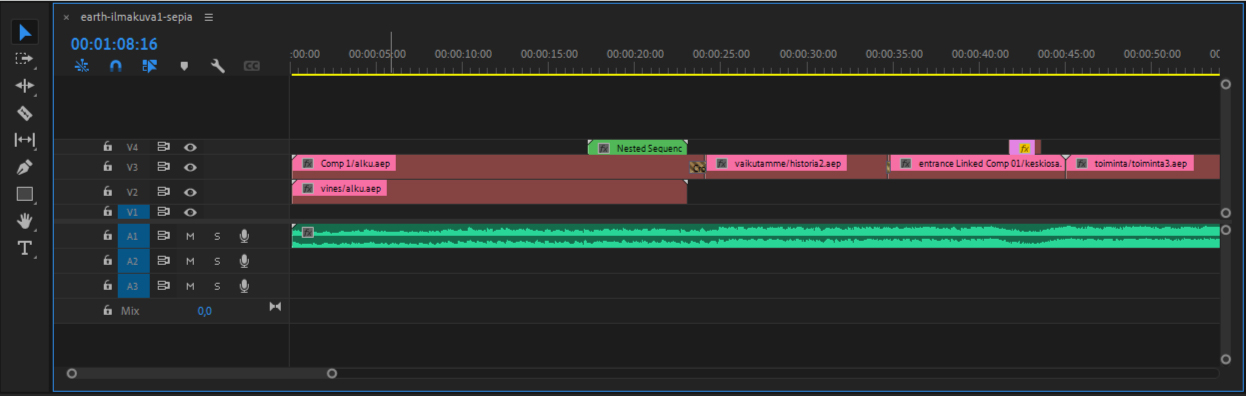Toggle lock on track V4

108,147
